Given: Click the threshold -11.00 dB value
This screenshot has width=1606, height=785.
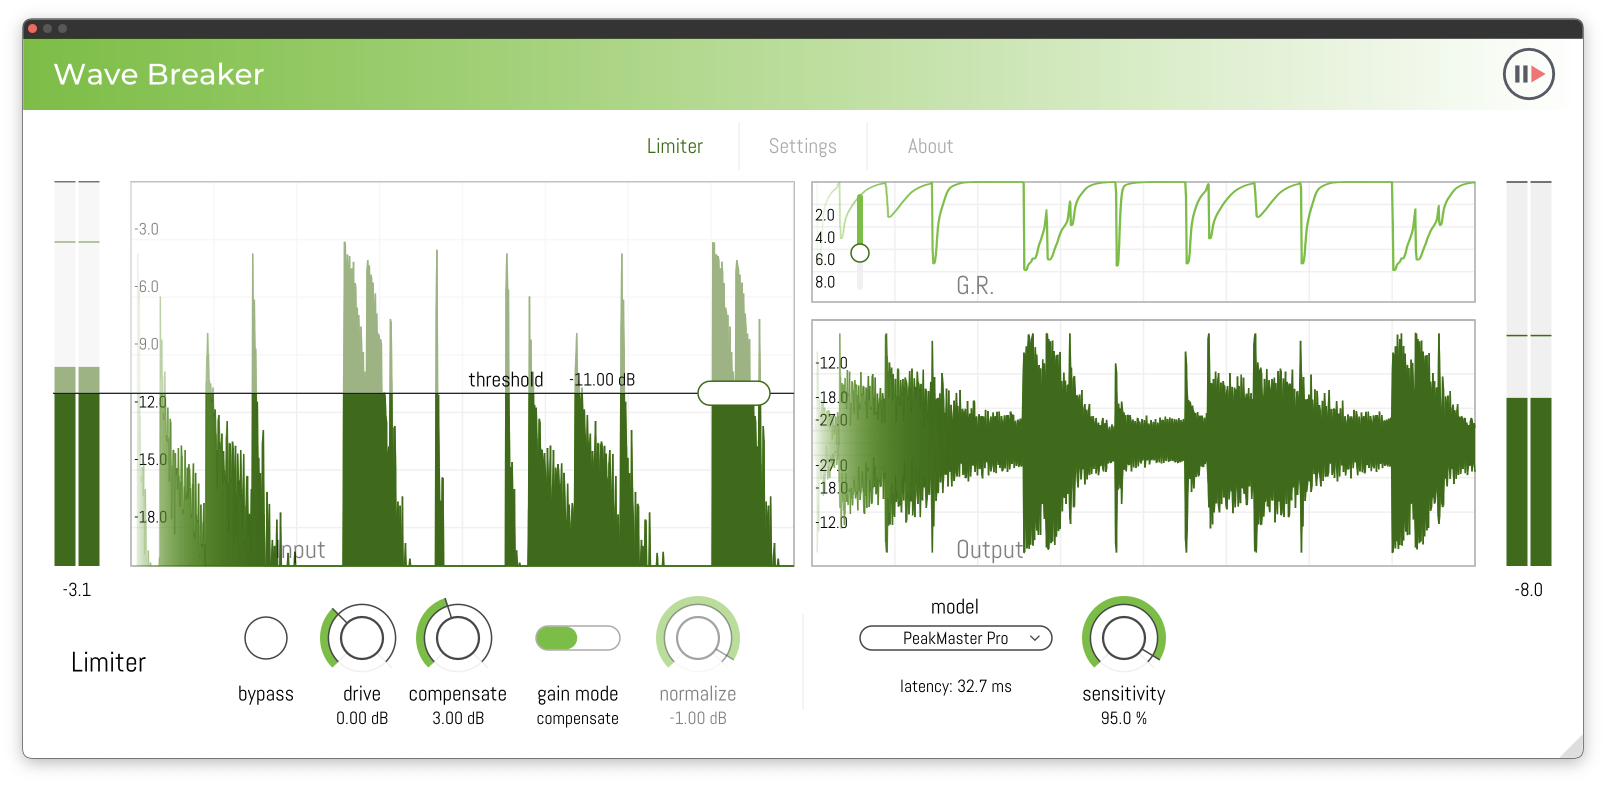Looking at the screenshot, I should coord(603,380).
